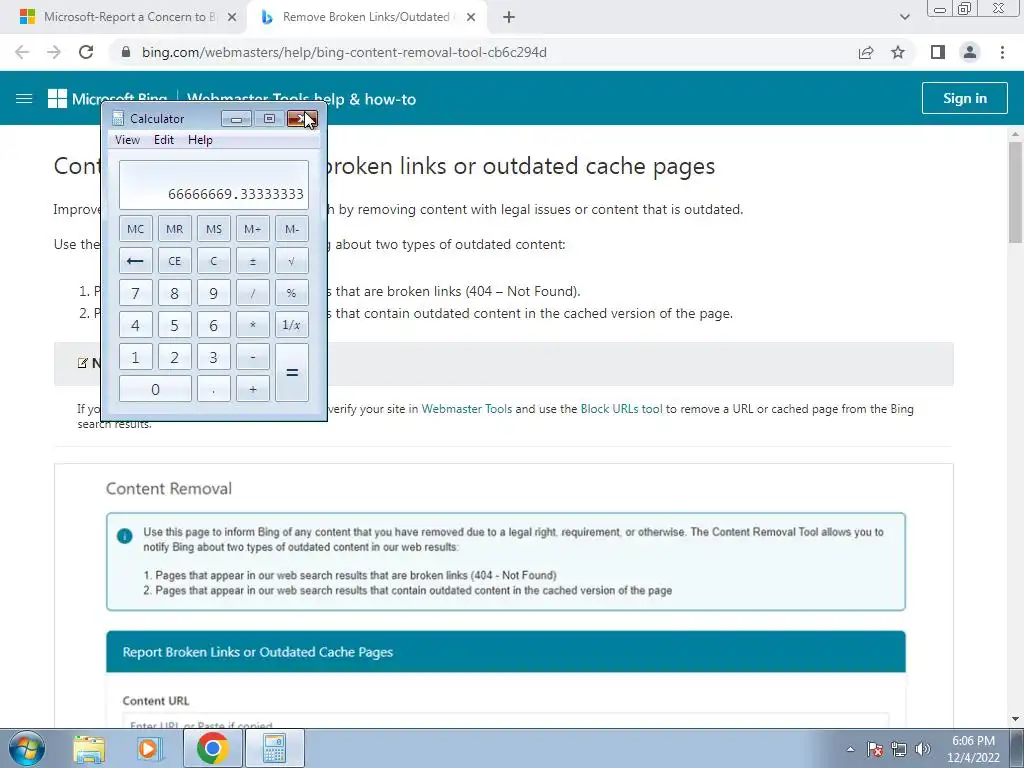Open the Chrome profile avatar
The width and height of the screenshot is (1024, 768).
(x=970, y=52)
